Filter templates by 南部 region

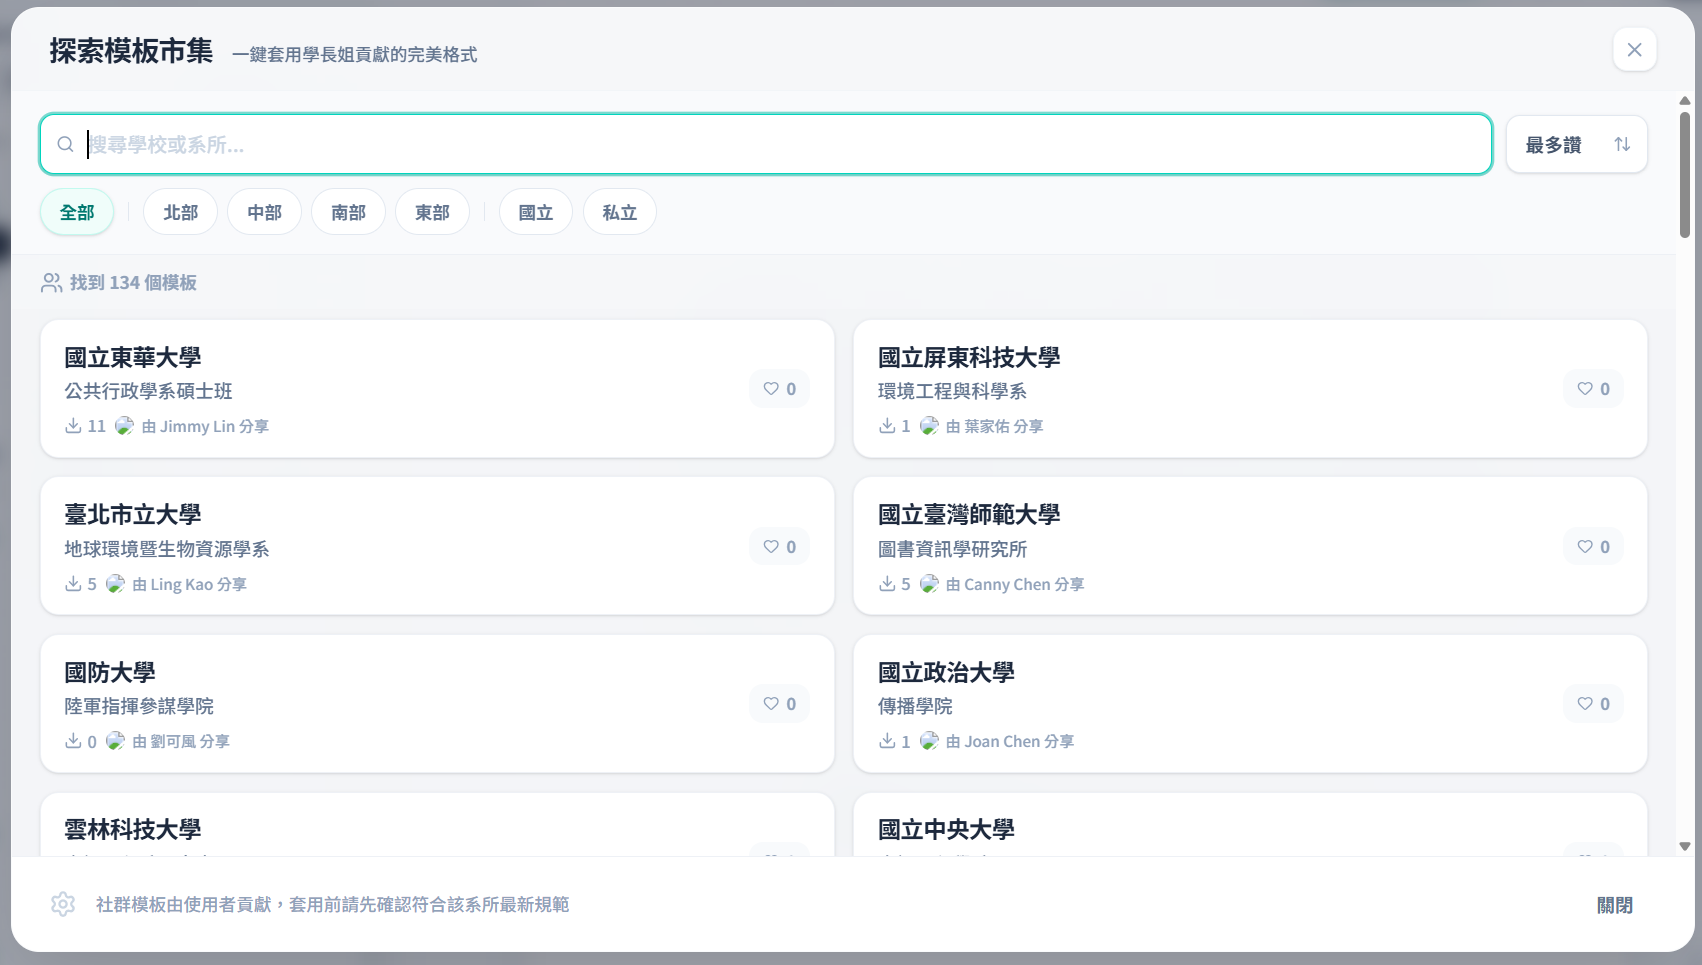tap(349, 212)
